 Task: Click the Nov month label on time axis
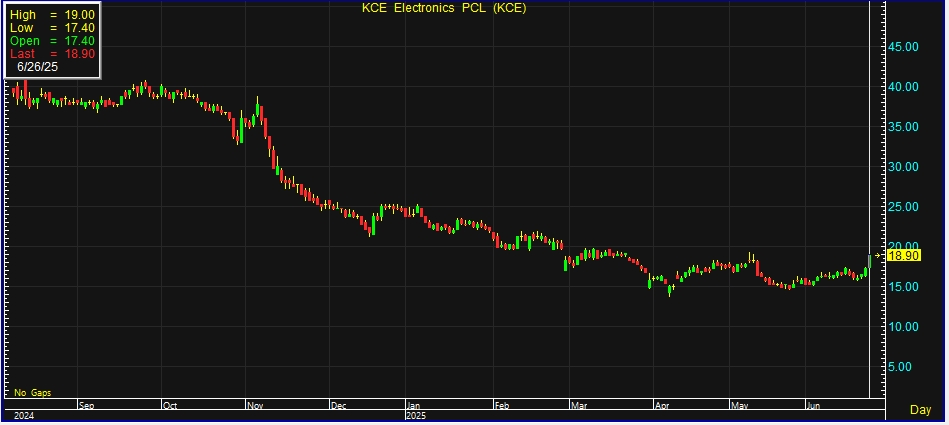tap(253, 405)
